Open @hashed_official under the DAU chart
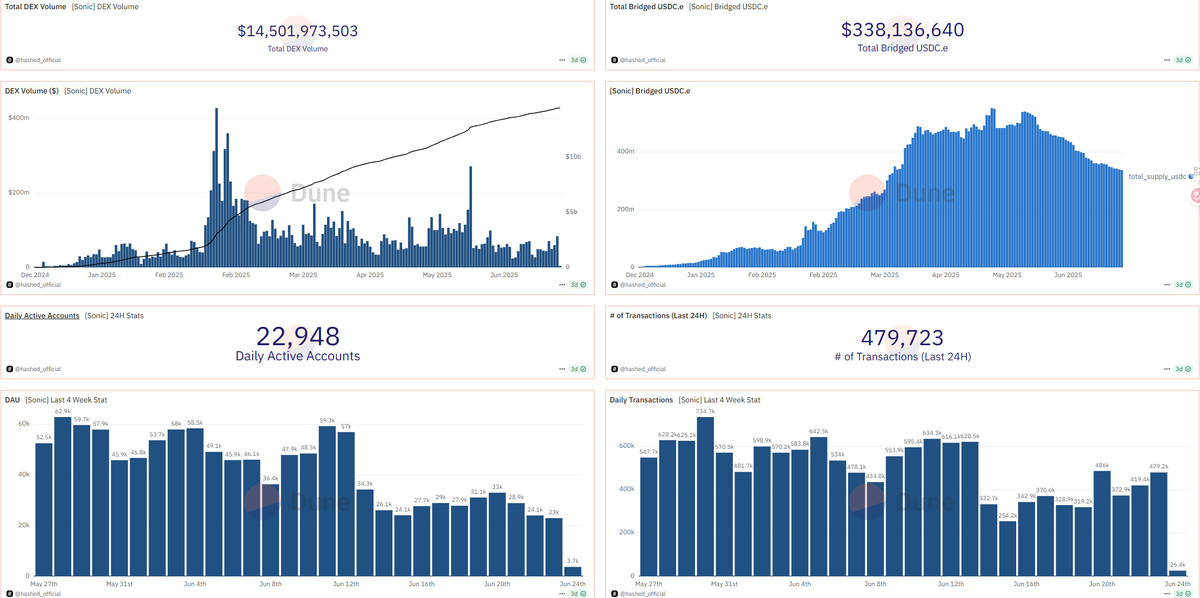Image resolution: width=1200 pixels, height=598 pixels. [36, 593]
